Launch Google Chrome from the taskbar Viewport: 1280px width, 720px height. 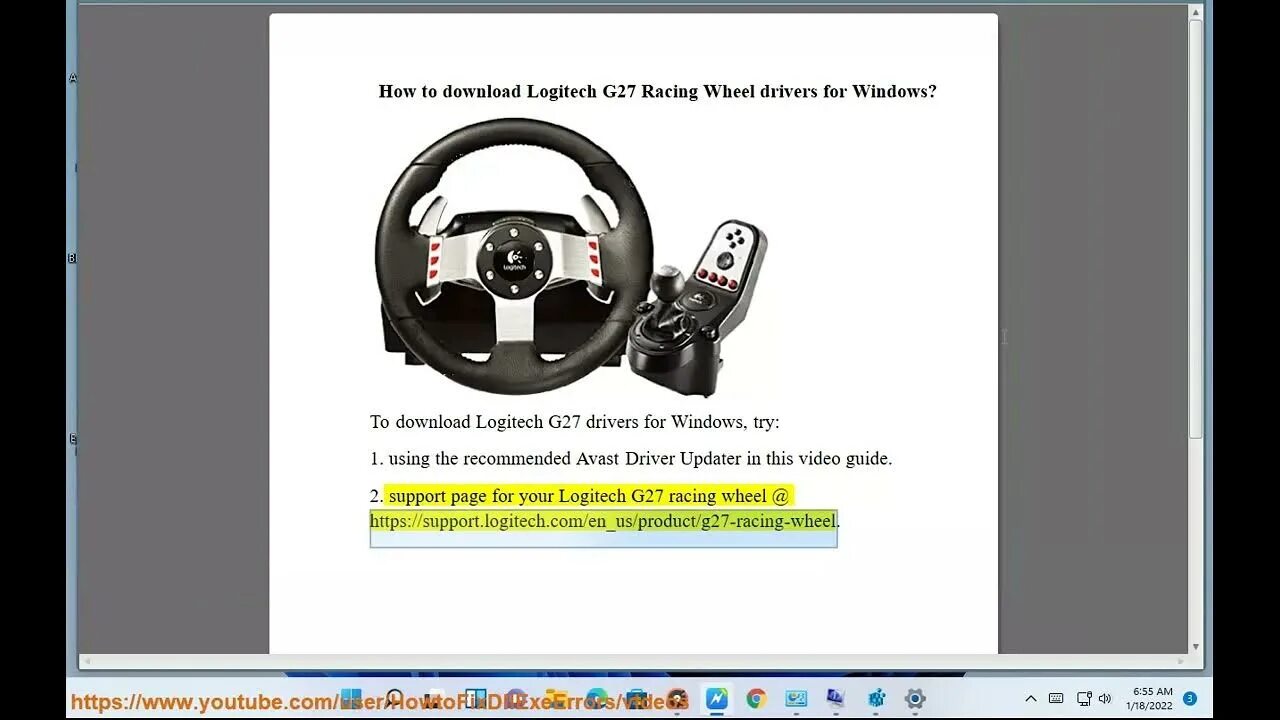(x=756, y=699)
